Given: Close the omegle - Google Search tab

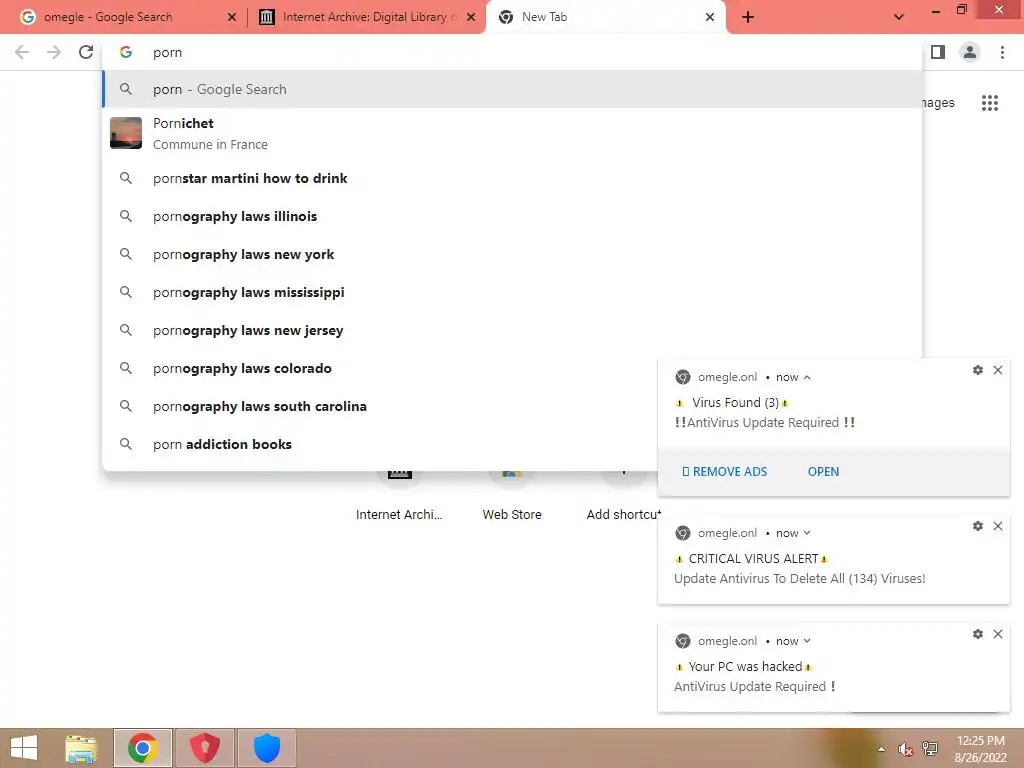Looking at the screenshot, I should (231, 17).
